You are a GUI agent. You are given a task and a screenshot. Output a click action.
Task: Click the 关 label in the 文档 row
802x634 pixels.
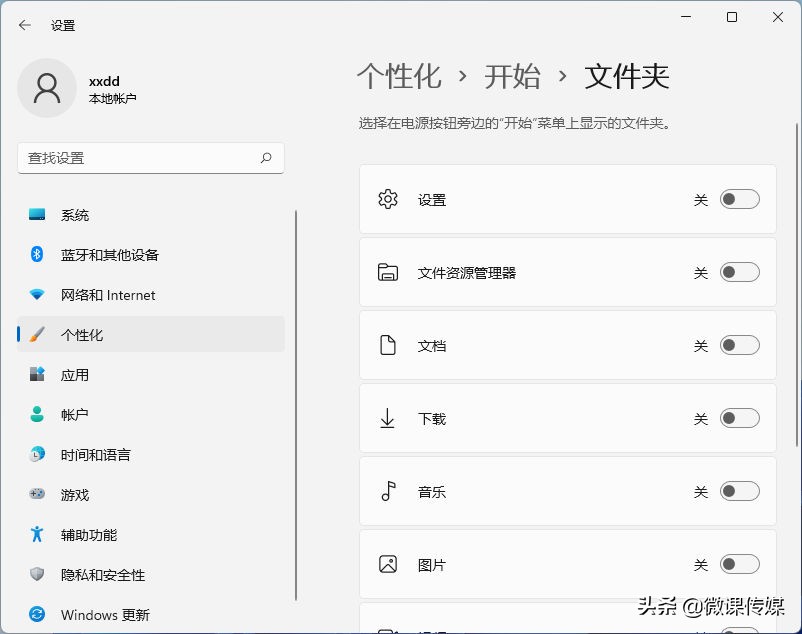click(701, 346)
